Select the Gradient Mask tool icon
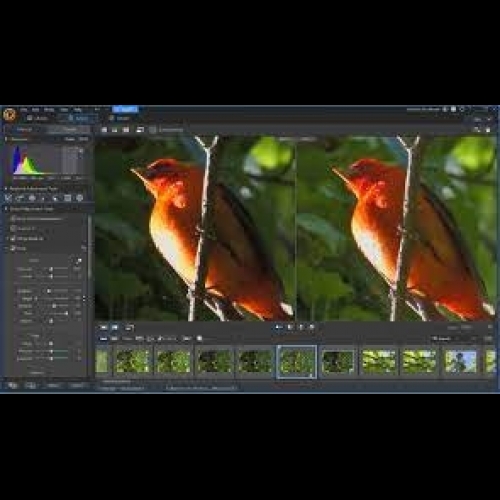Viewport: 500px width, 500px height. coord(55,198)
